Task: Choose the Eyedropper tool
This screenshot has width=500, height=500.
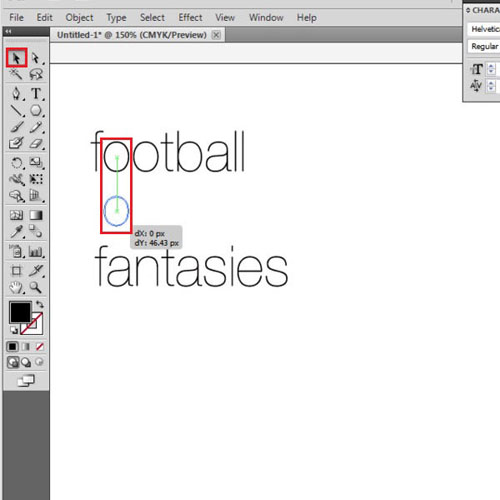Action: pyautogui.click(x=16, y=231)
